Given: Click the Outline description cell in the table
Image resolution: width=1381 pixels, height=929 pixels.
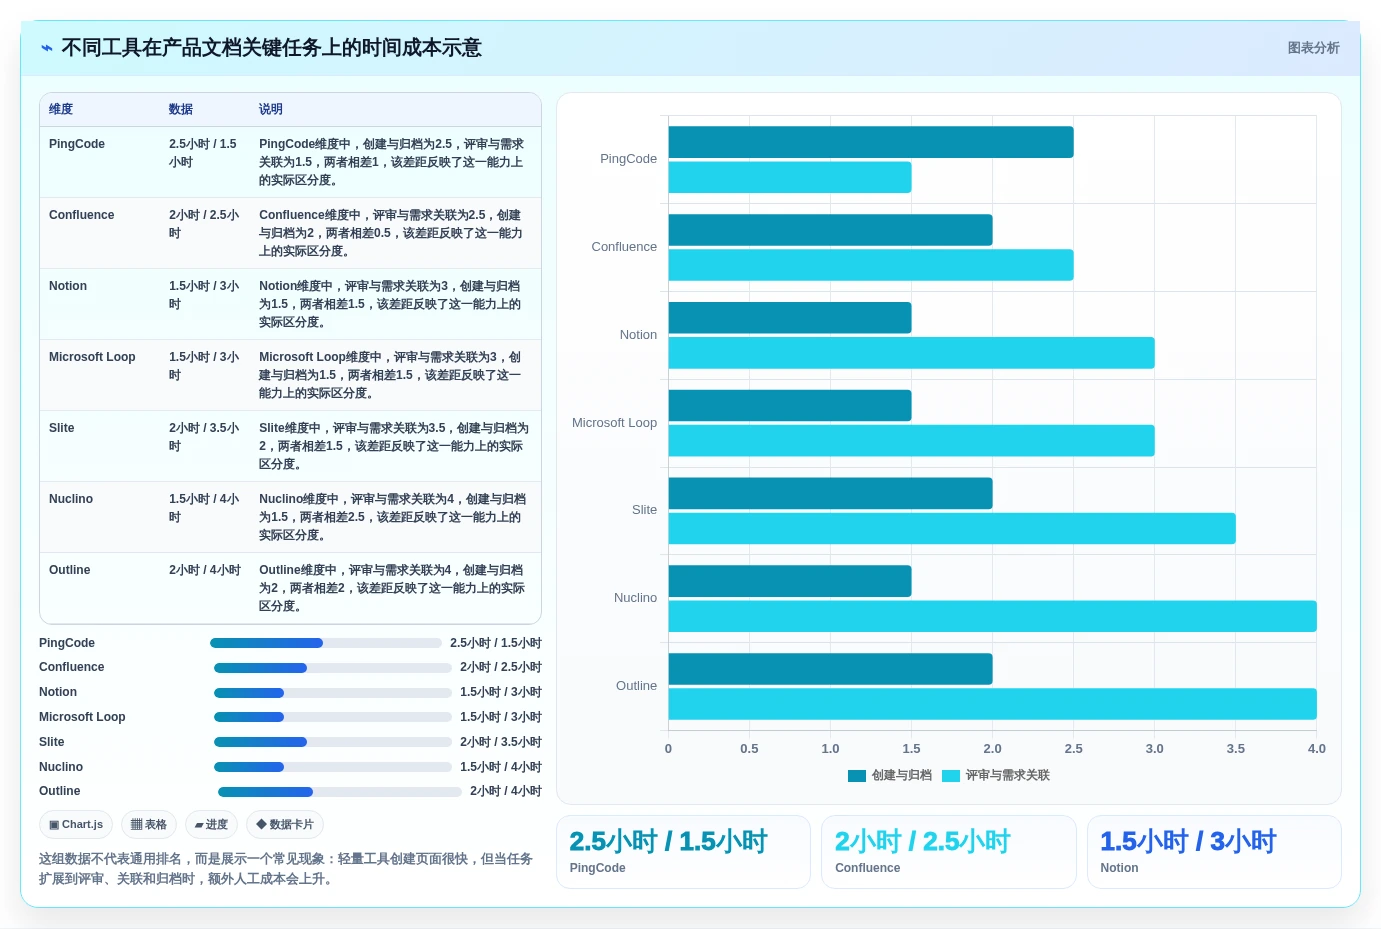Looking at the screenshot, I should (x=395, y=588).
